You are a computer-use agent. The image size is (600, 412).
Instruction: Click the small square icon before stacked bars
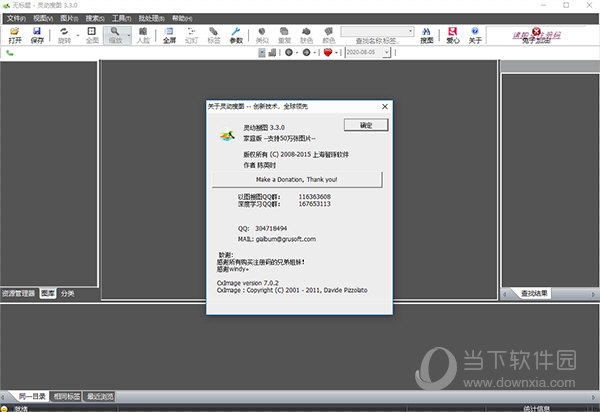coord(262,52)
